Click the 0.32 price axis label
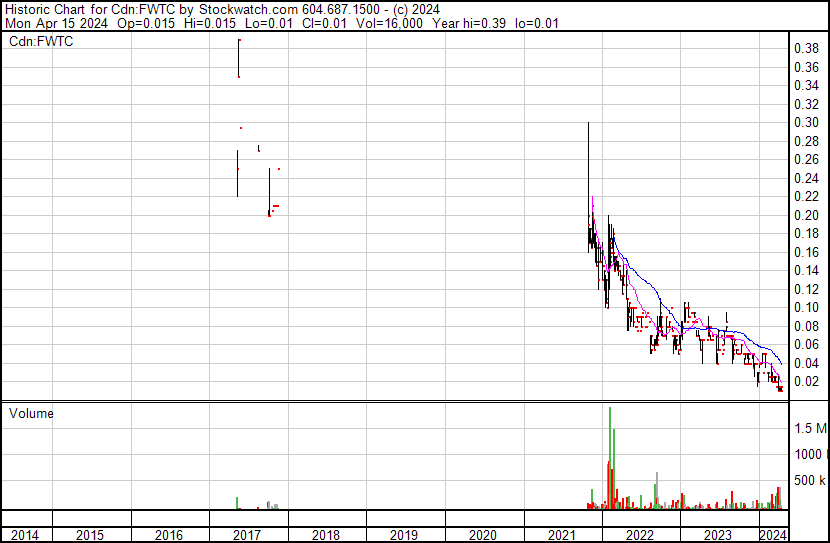 [x=806, y=104]
